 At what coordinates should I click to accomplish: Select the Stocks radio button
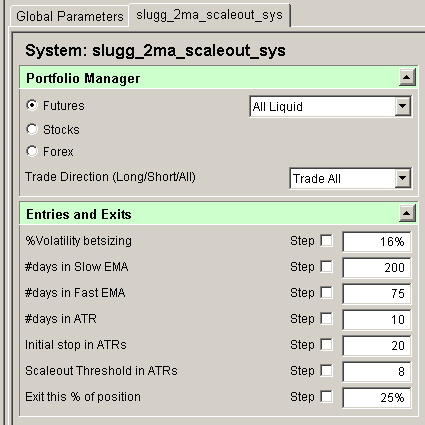coord(32,129)
